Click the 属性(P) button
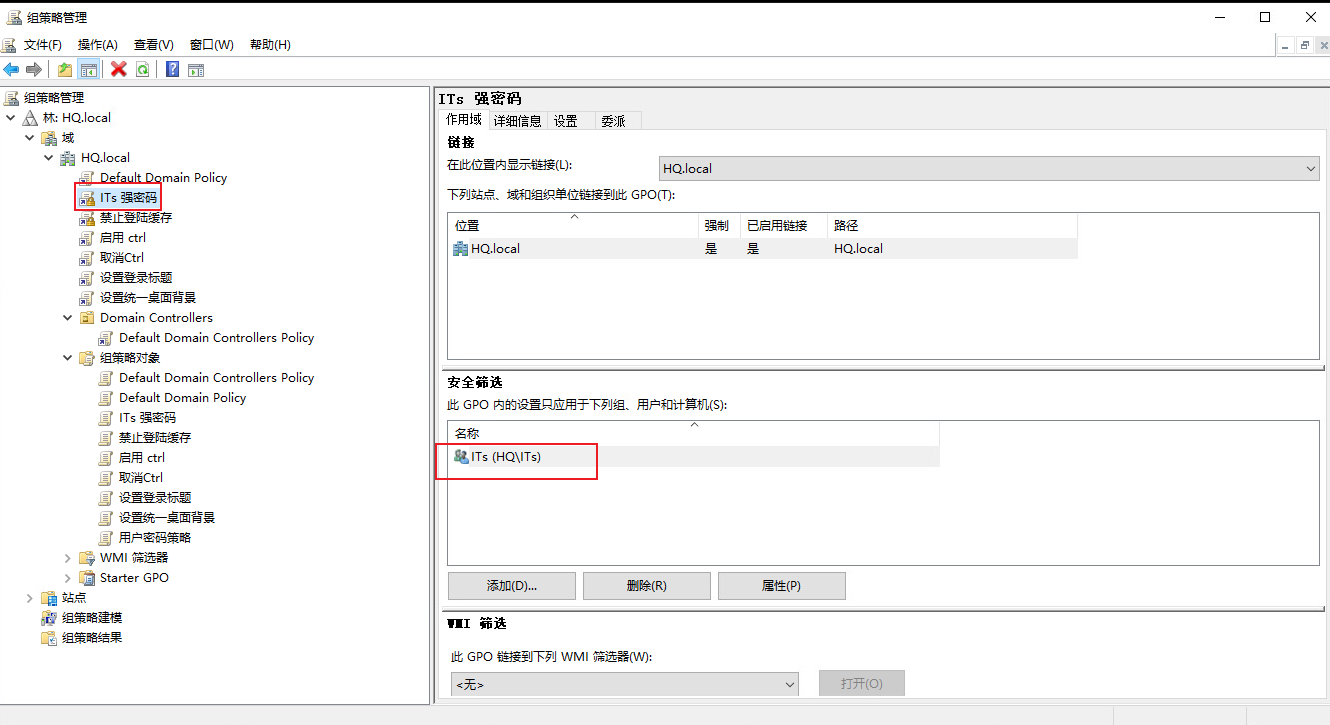 point(782,586)
